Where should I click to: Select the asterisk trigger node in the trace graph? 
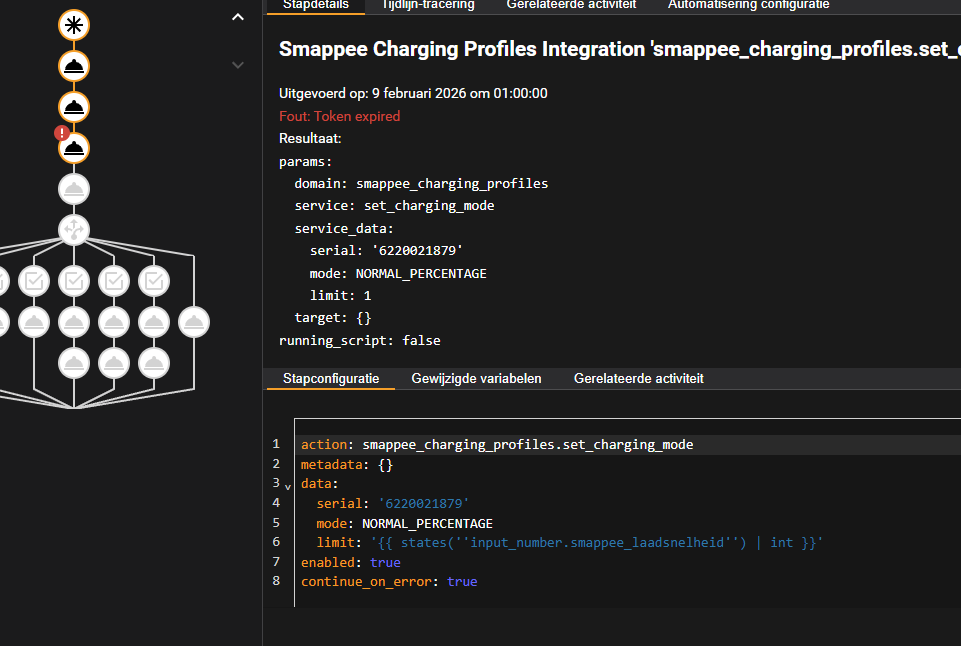click(x=74, y=26)
